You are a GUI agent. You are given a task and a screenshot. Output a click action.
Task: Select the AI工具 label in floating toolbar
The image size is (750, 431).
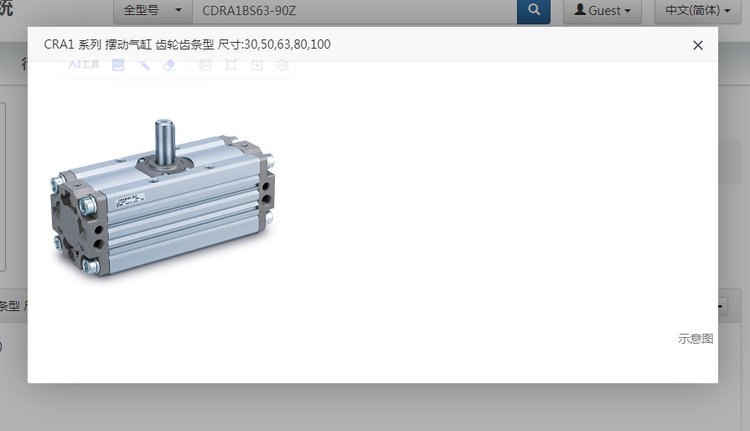(x=83, y=65)
